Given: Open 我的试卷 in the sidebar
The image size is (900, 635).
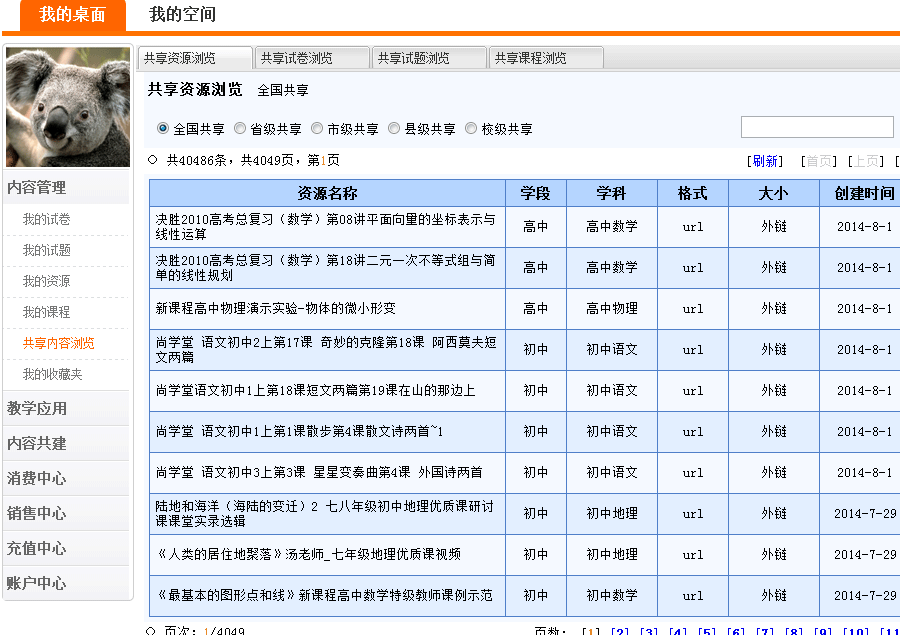Looking at the screenshot, I should [x=46, y=219].
